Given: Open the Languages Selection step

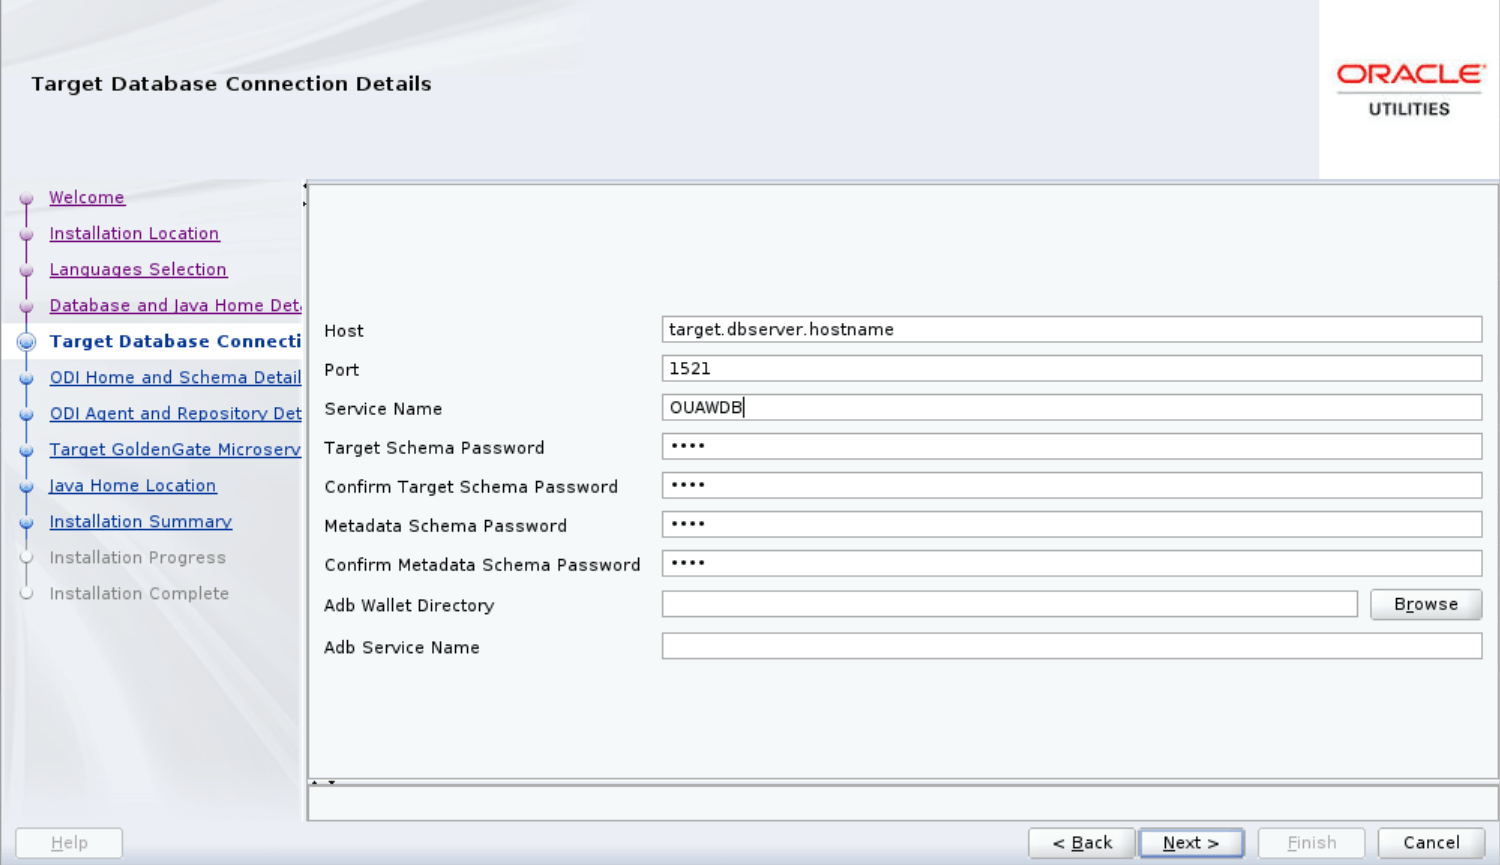Looking at the screenshot, I should click(138, 269).
